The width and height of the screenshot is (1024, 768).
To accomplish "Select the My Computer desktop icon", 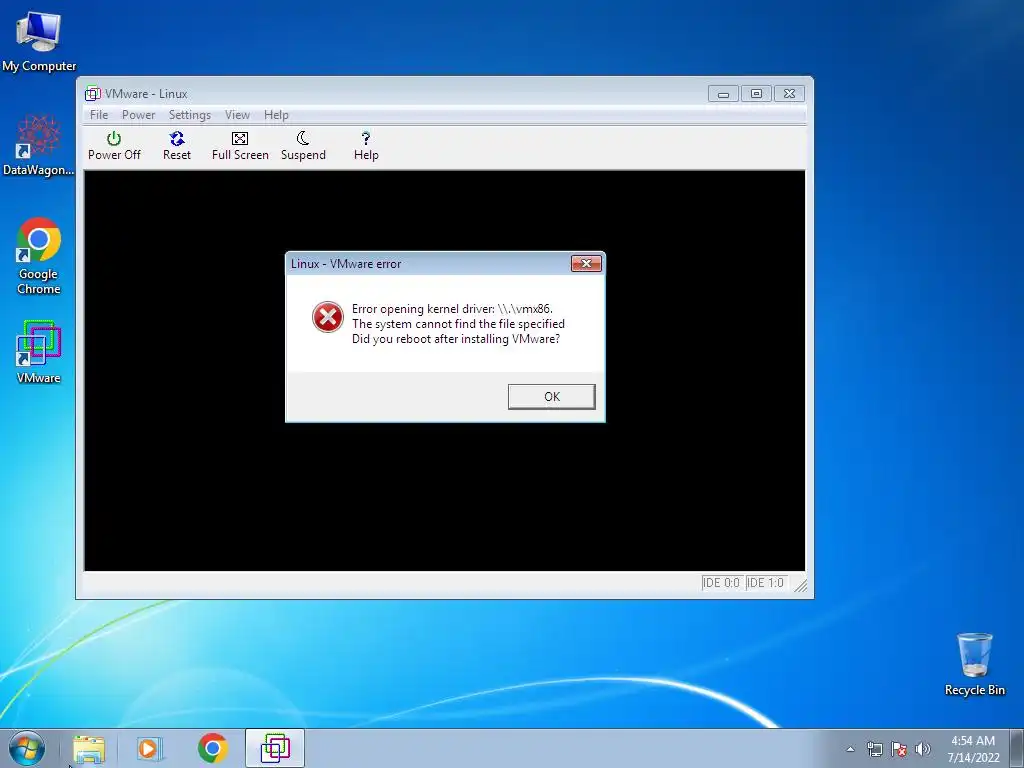I will tap(39, 41).
